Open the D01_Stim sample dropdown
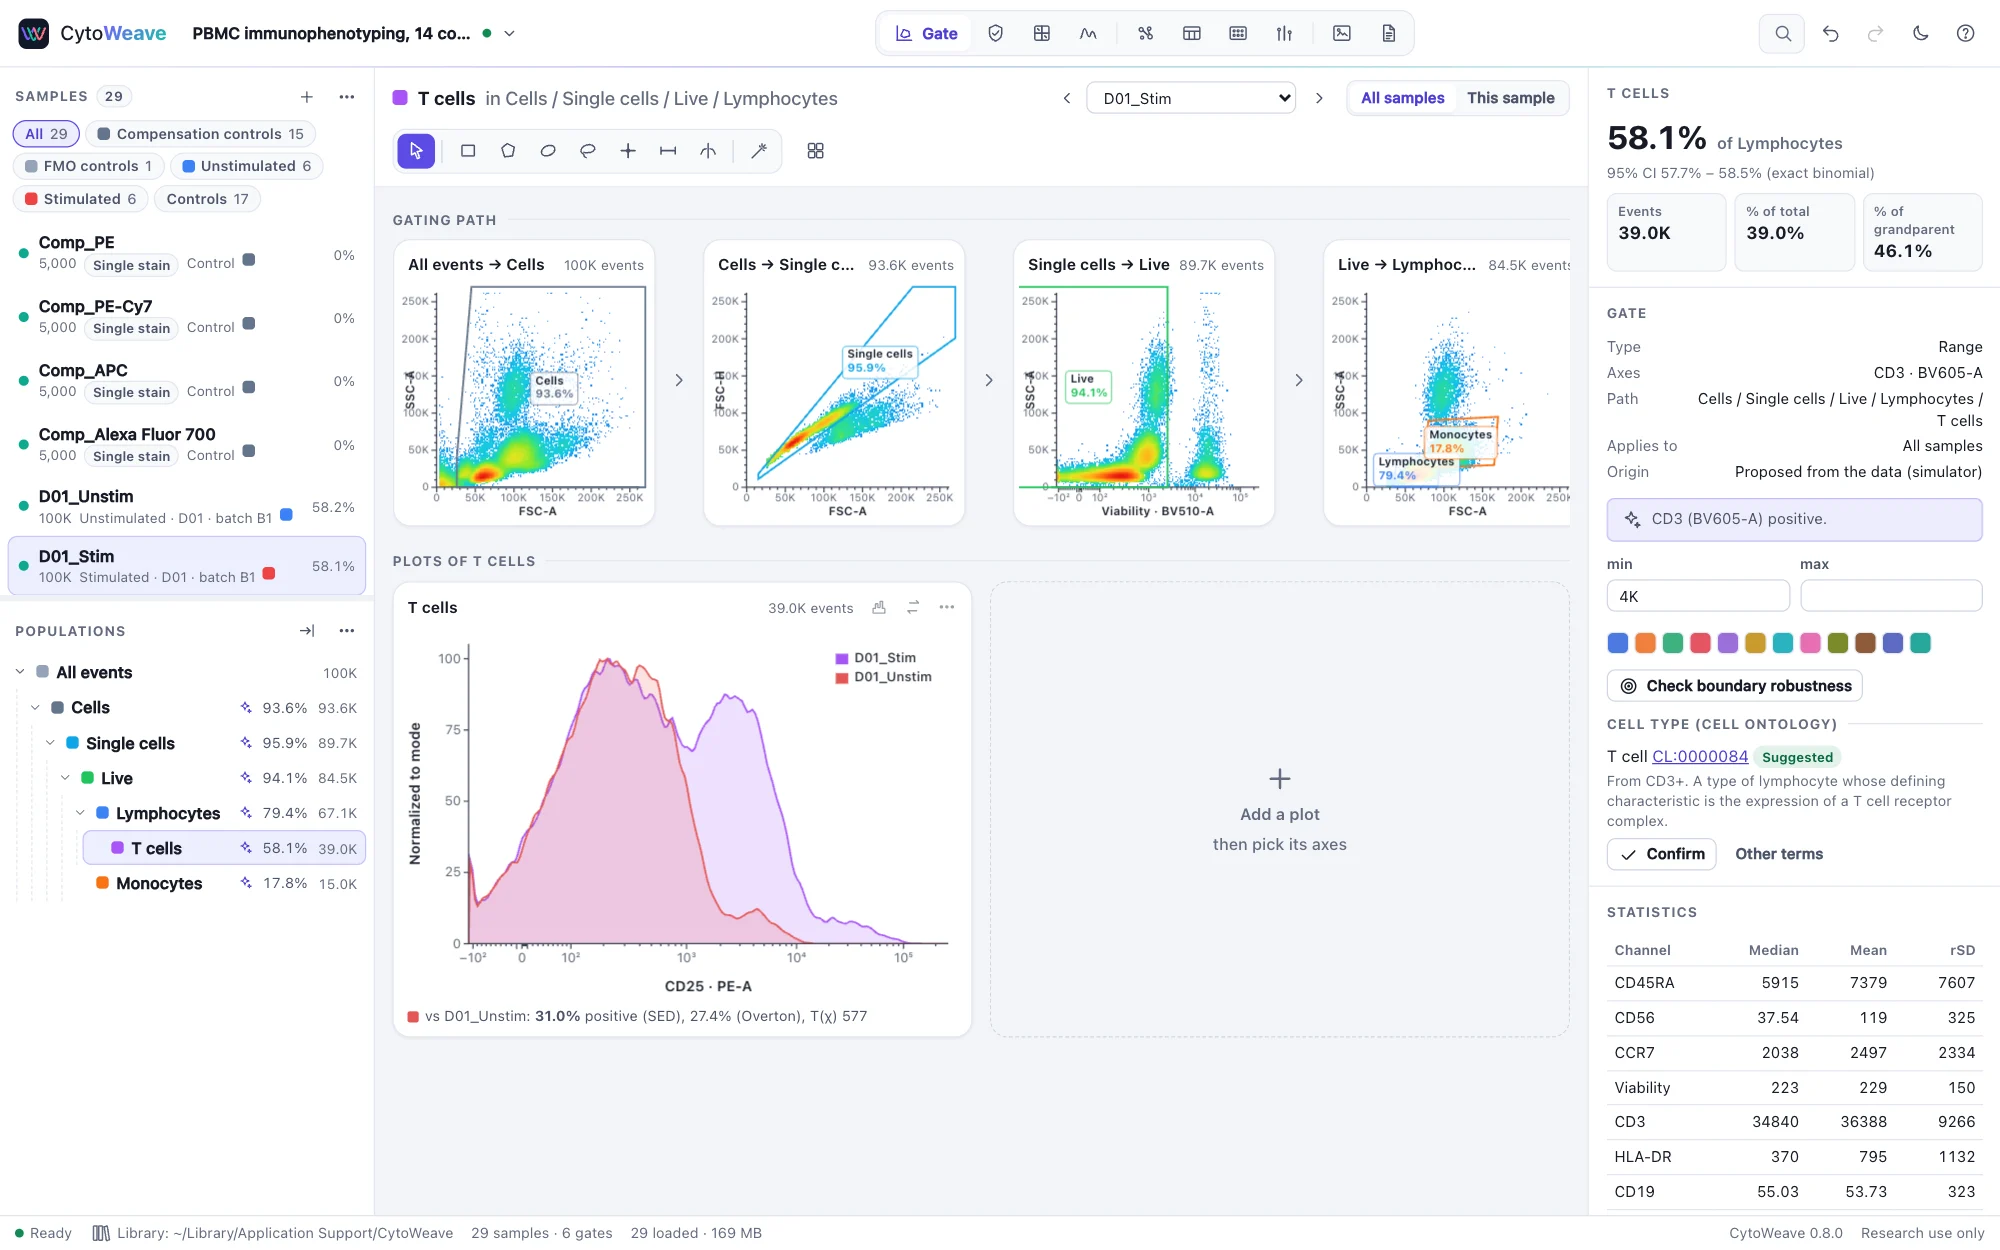This screenshot has height=1250, width=2000. (1191, 98)
